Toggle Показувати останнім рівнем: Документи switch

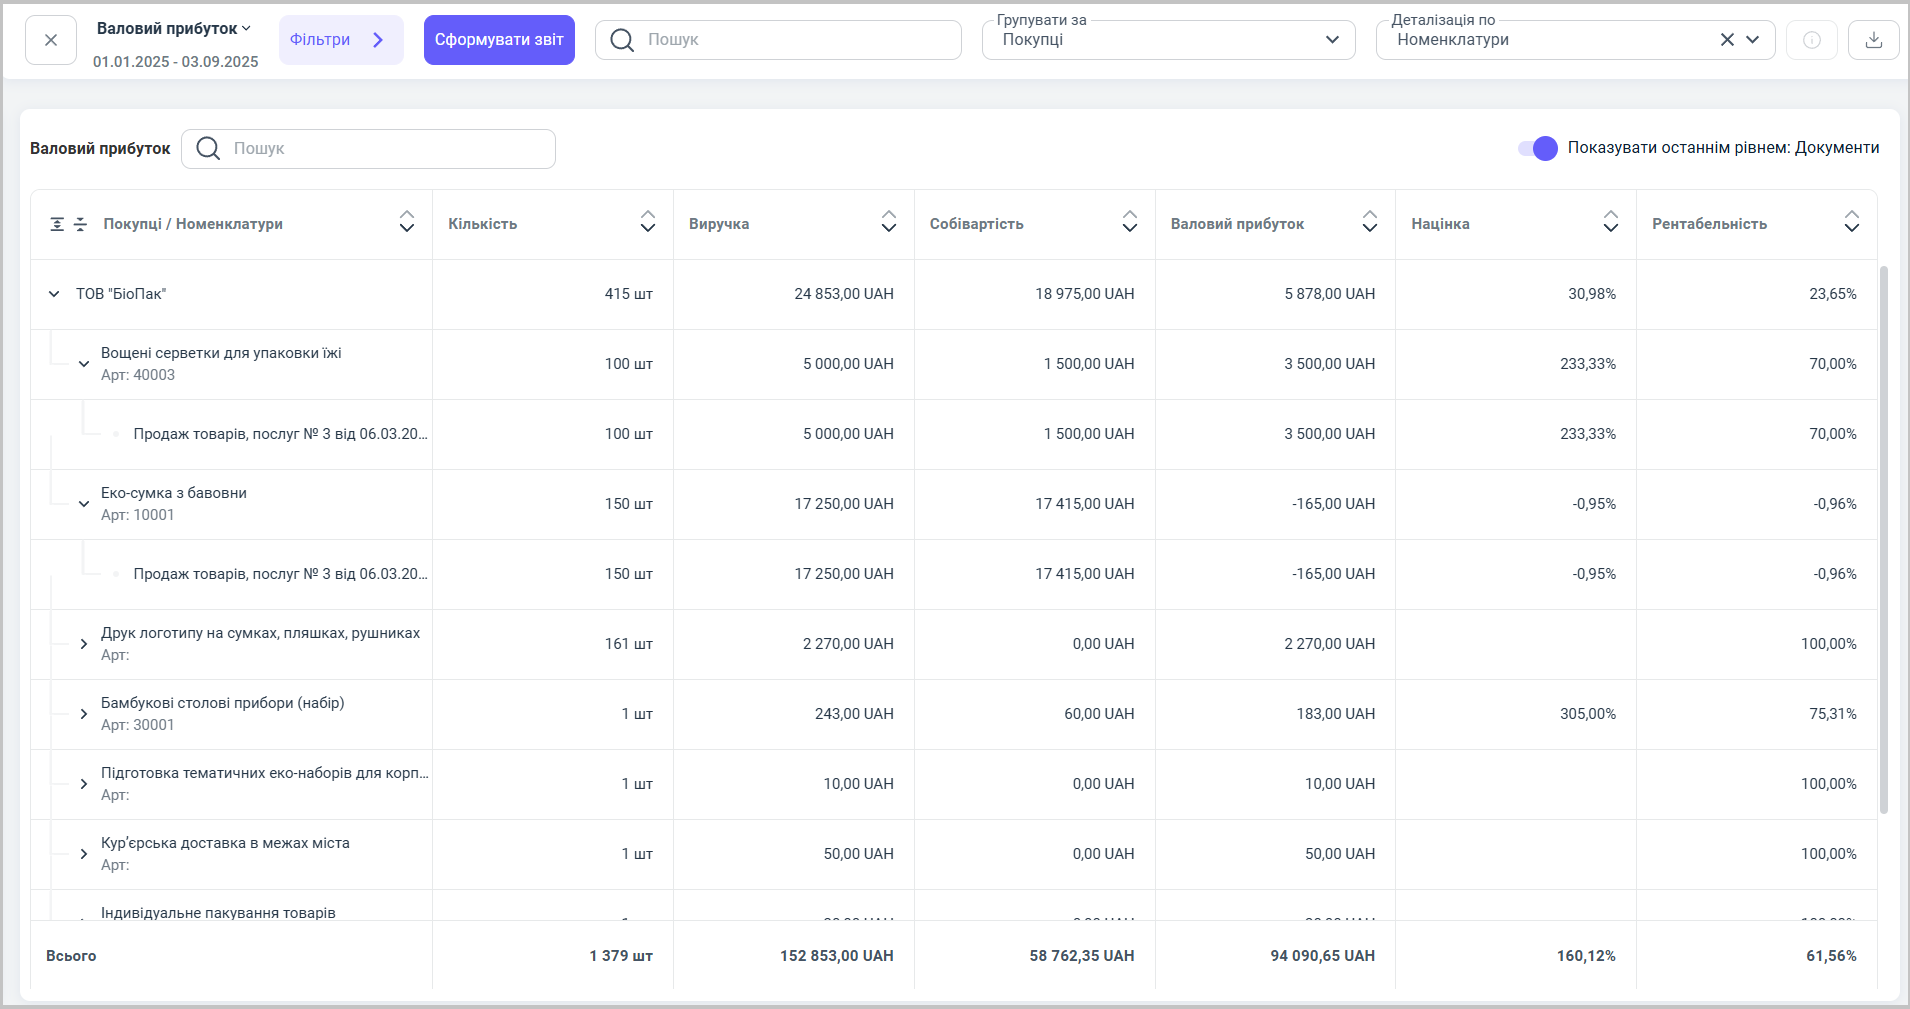[x=1537, y=148]
